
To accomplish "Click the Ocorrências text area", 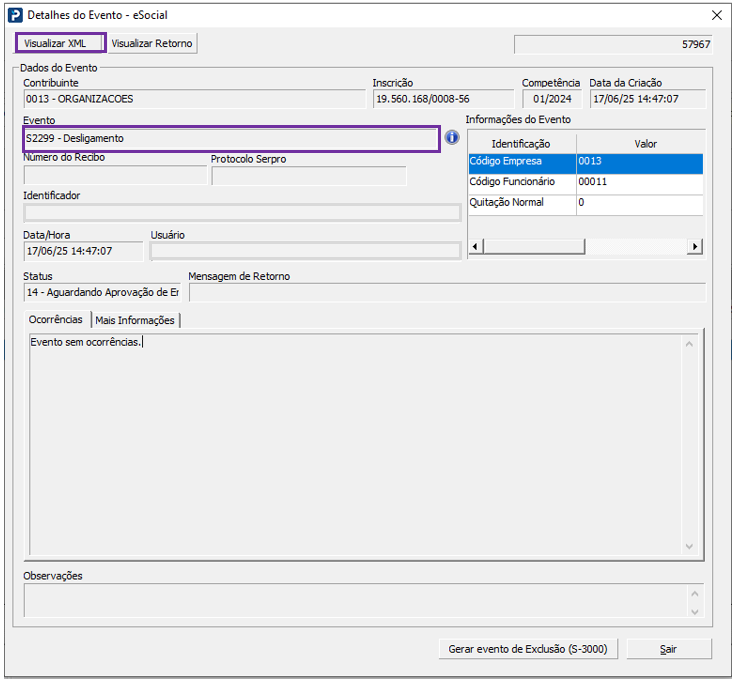I will [x=355, y=445].
